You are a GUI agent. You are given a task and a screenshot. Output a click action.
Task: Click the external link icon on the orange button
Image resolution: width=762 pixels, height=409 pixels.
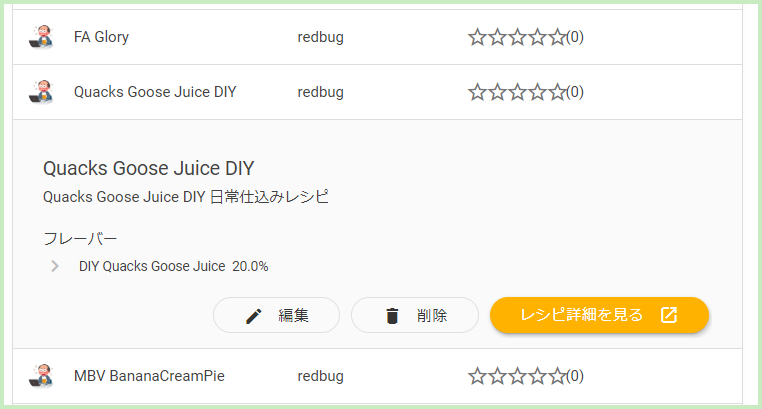669,315
